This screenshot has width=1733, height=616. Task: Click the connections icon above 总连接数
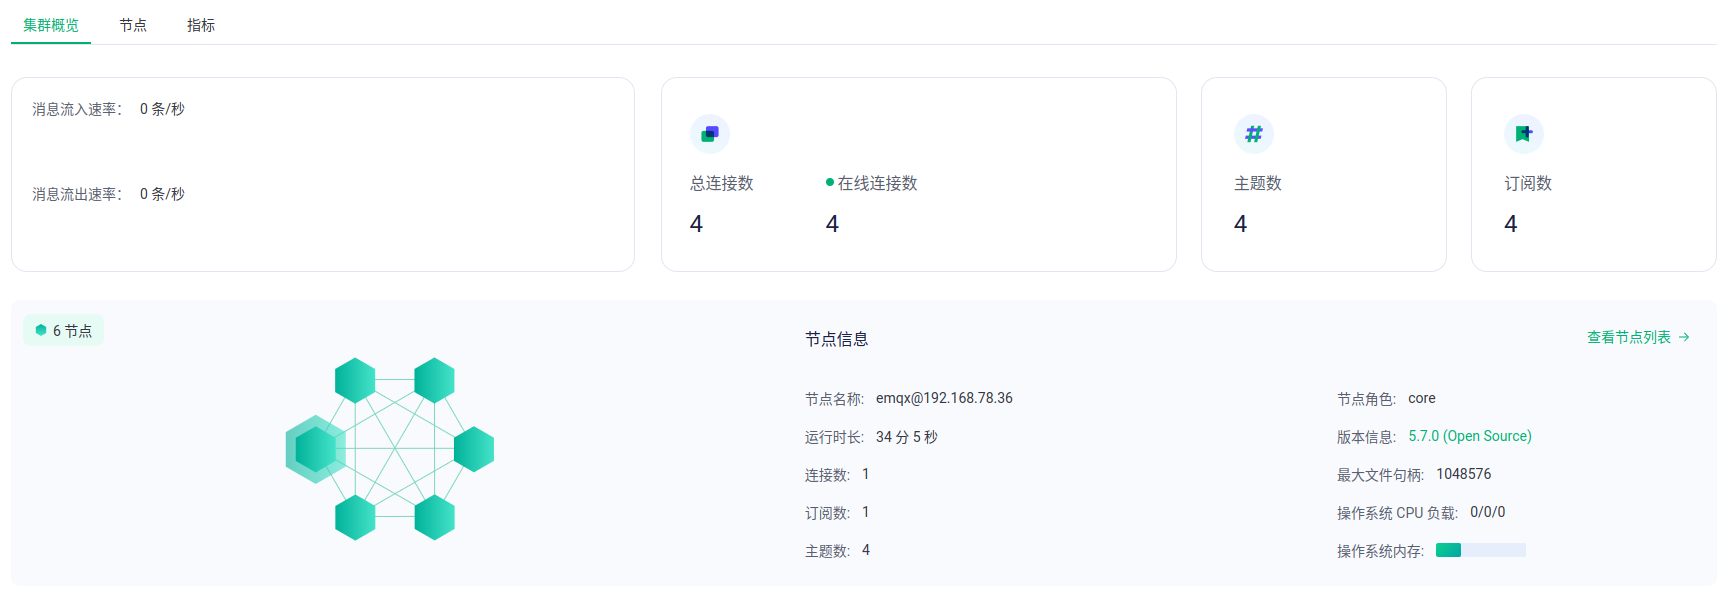(x=710, y=134)
